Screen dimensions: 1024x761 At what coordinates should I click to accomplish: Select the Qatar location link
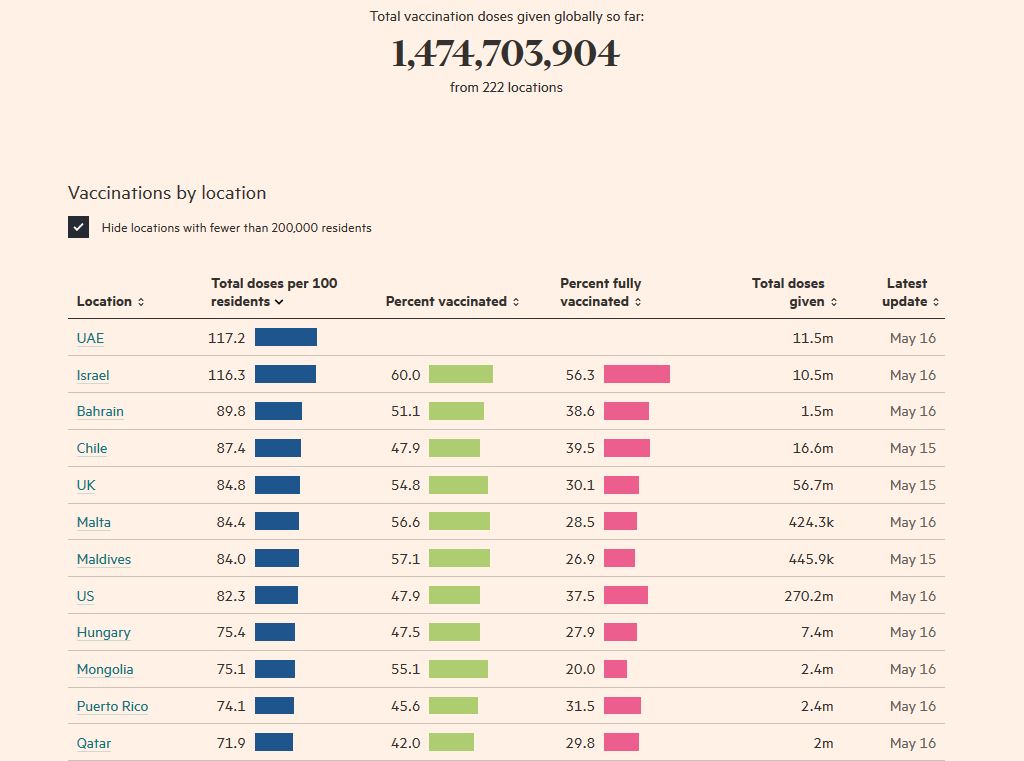click(x=94, y=743)
